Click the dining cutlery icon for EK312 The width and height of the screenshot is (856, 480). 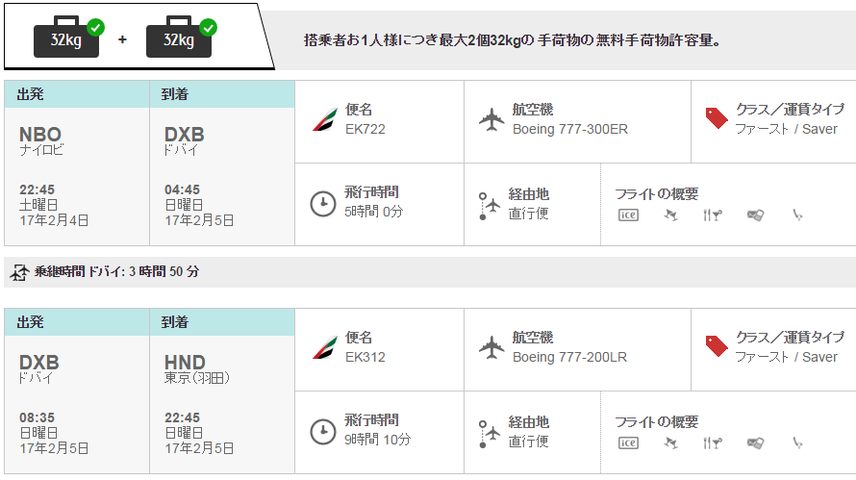[712, 443]
